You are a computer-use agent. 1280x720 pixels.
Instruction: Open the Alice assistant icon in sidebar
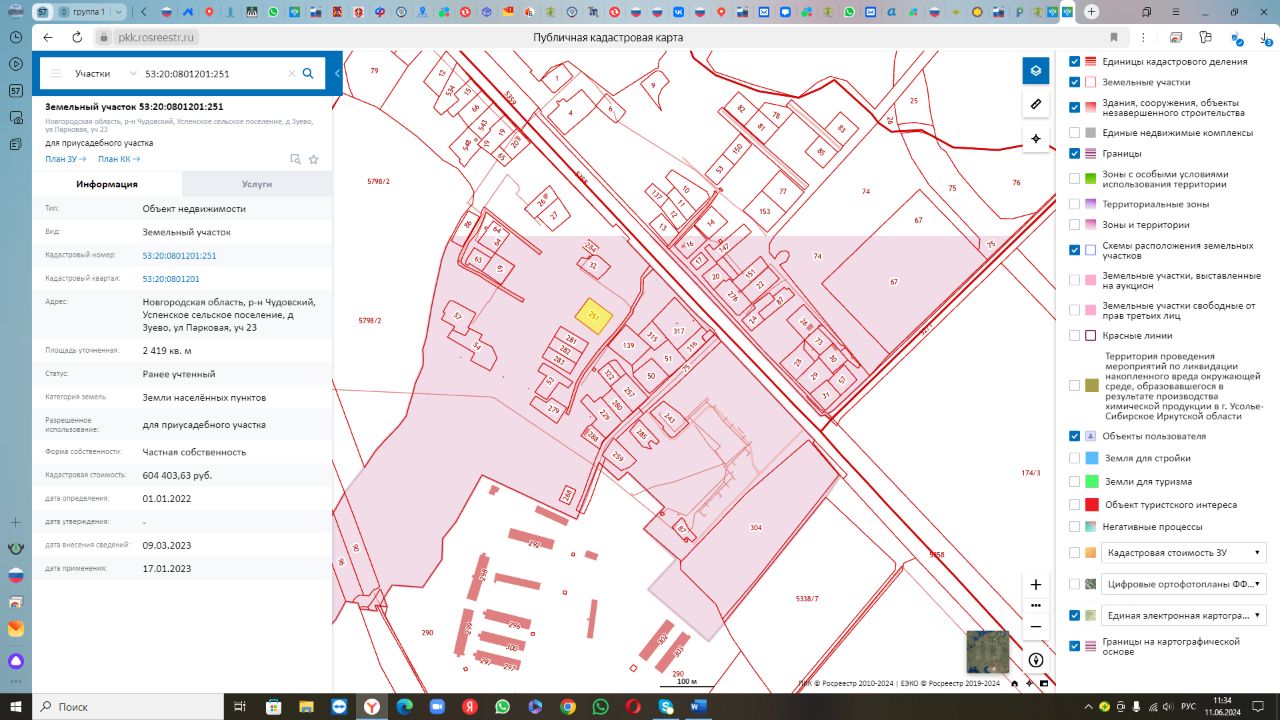click(x=15, y=661)
